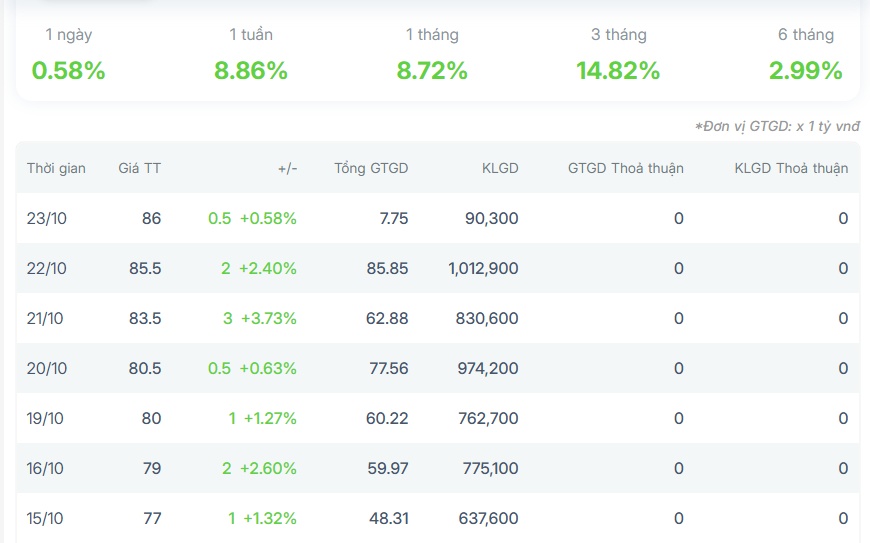This screenshot has height=543, width=870.
Task: Click the 1 ngày 0.58% performance value
Action: [68, 71]
